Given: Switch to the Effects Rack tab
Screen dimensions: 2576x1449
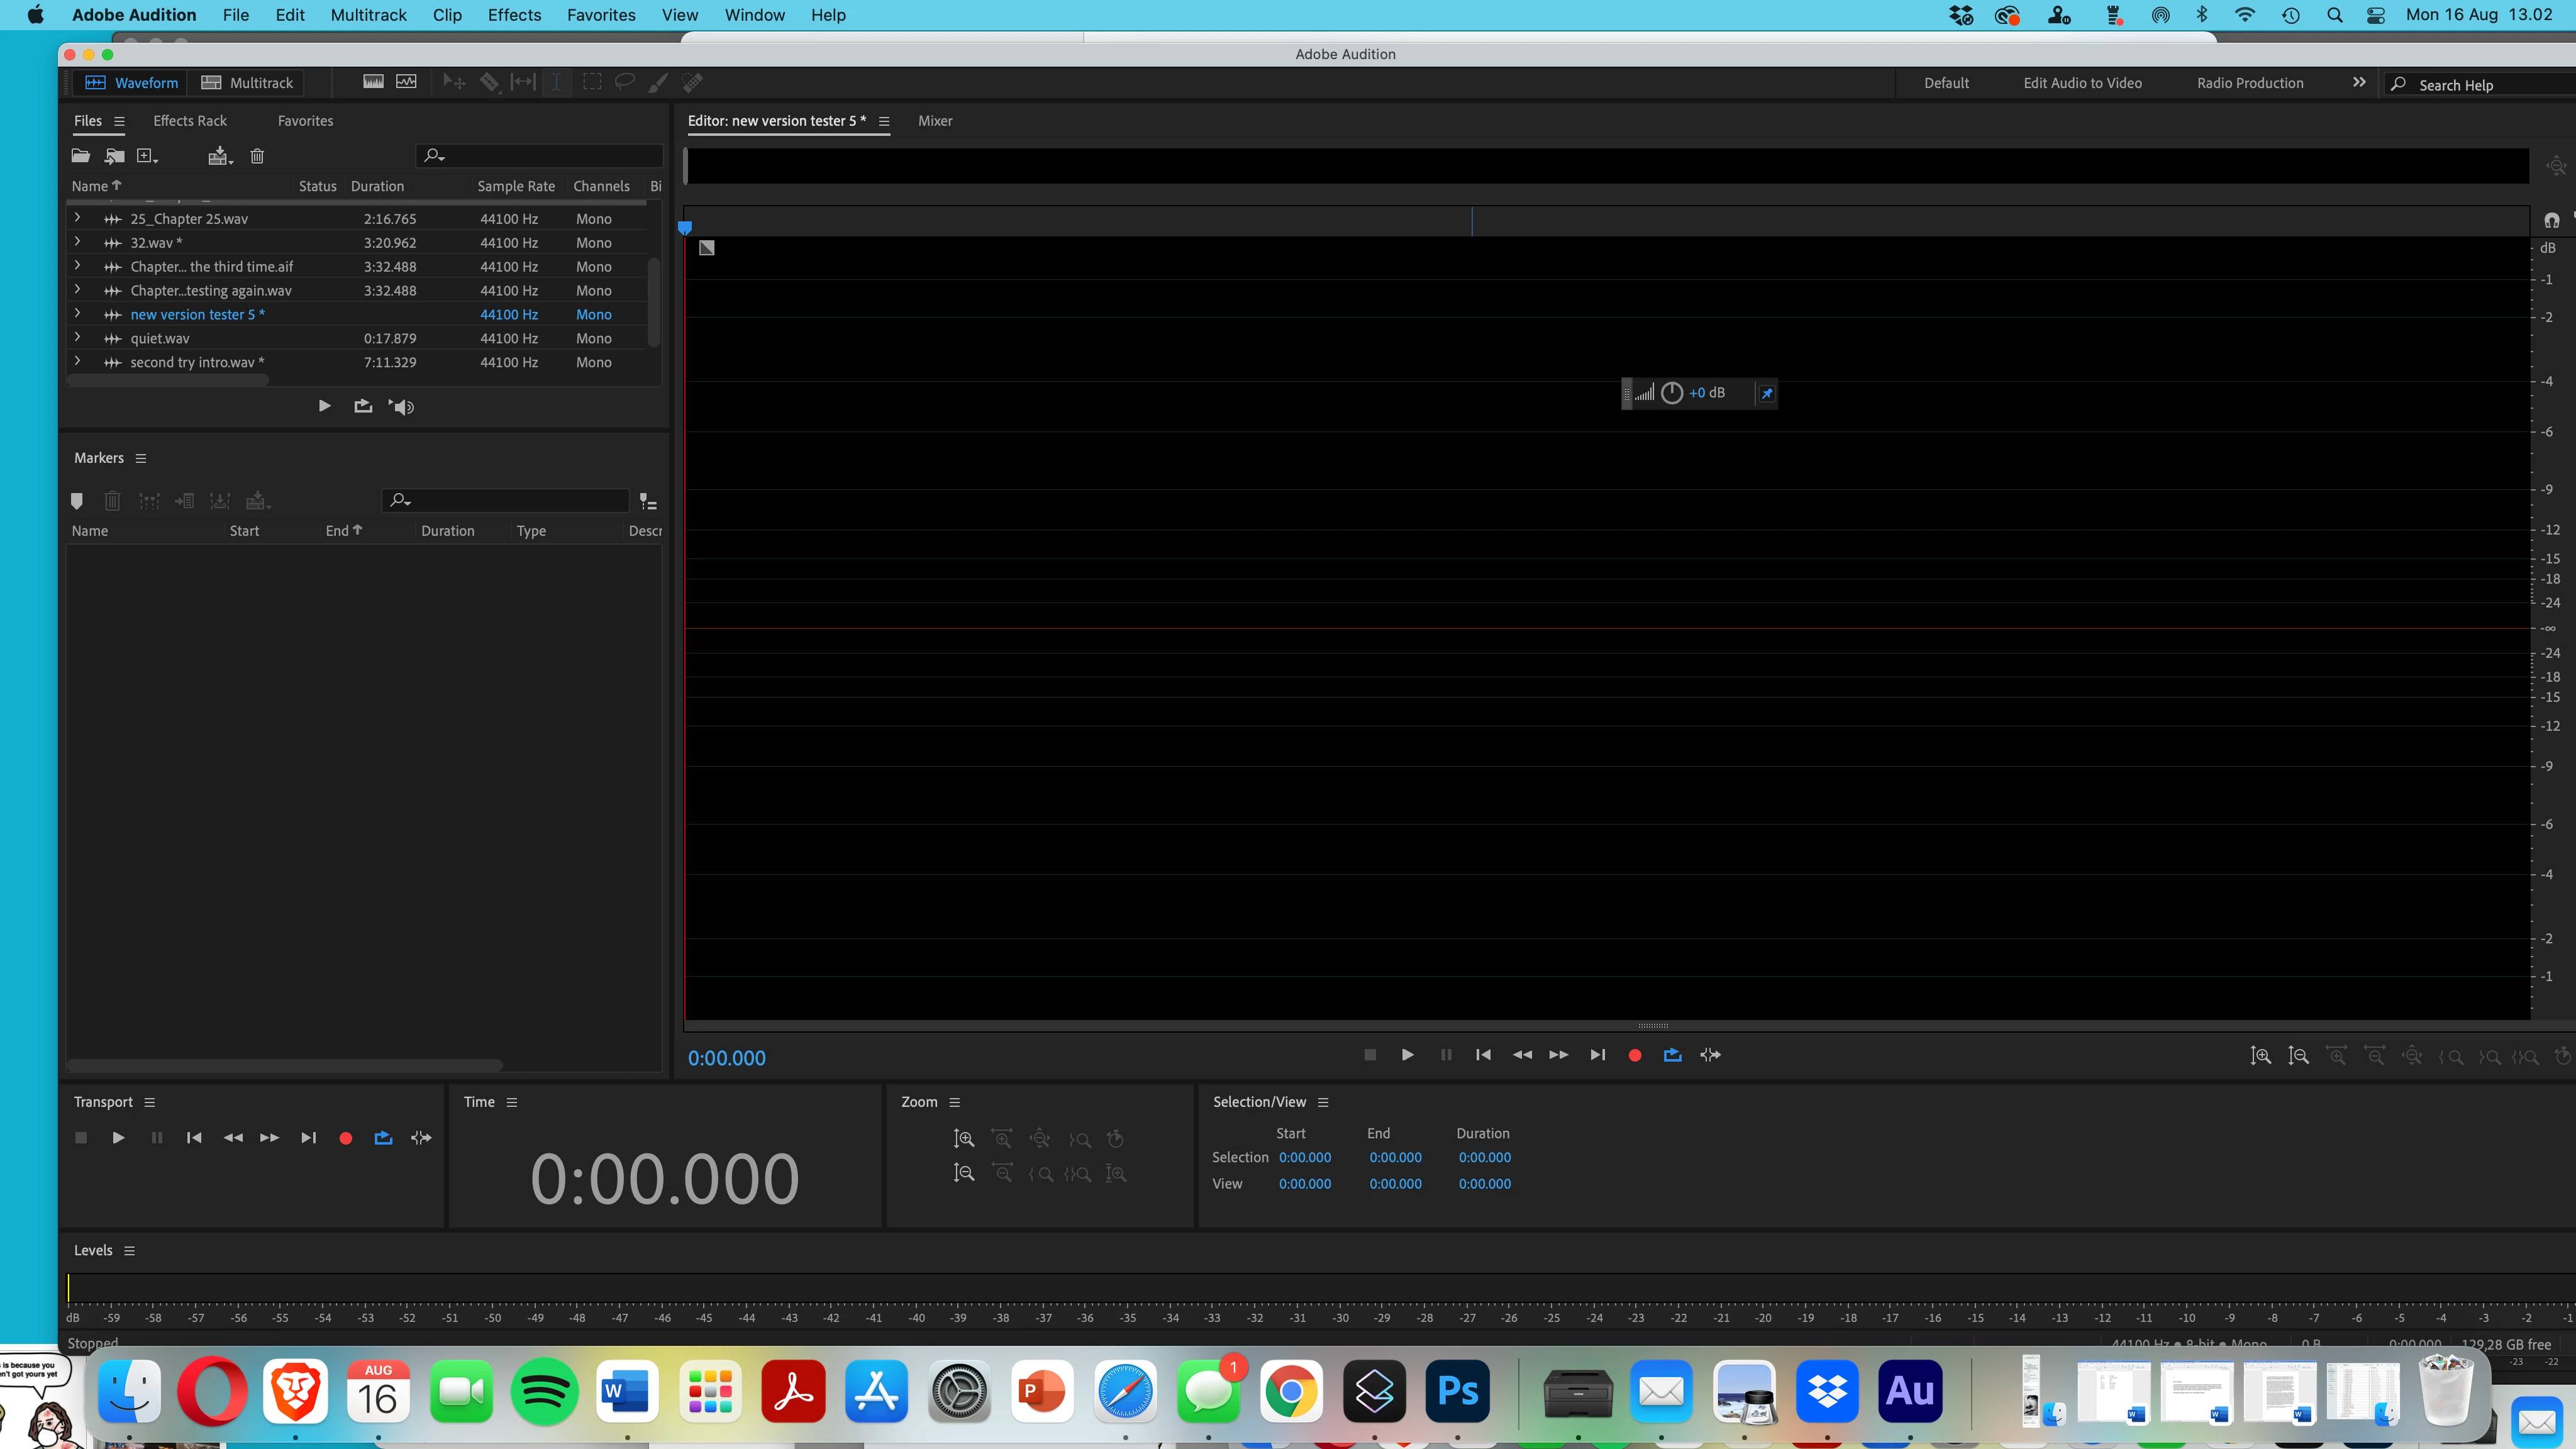Looking at the screenshot, I should pos(190,121).
